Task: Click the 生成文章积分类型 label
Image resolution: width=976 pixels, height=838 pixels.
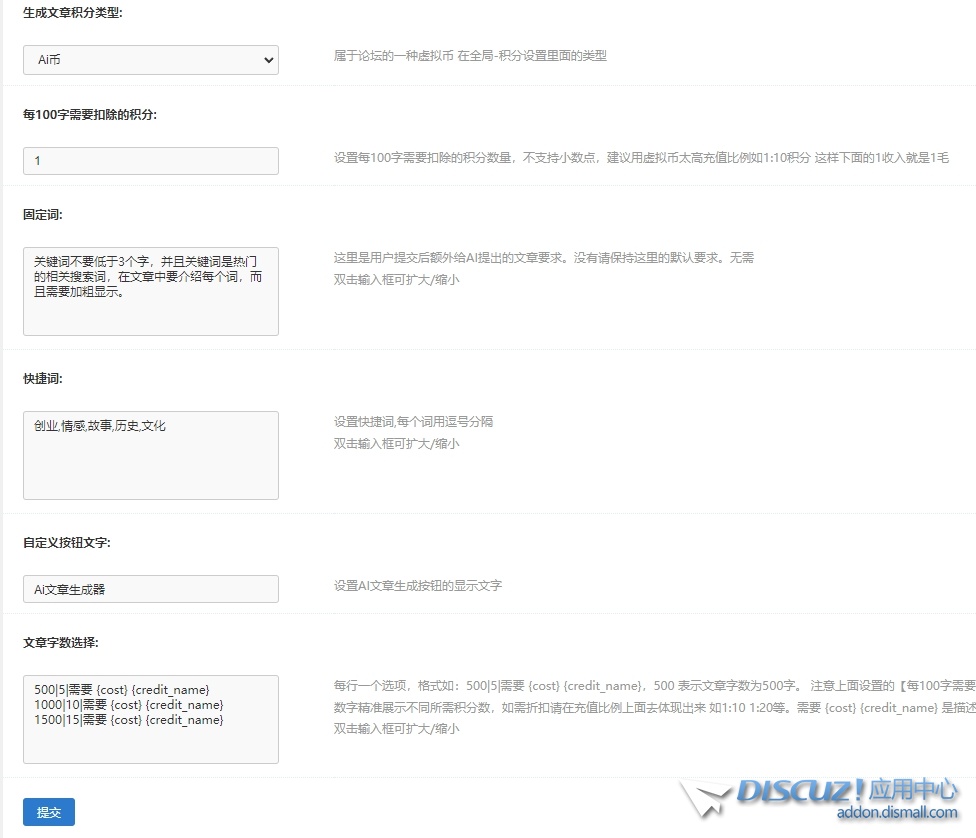Action: [73, 14]
